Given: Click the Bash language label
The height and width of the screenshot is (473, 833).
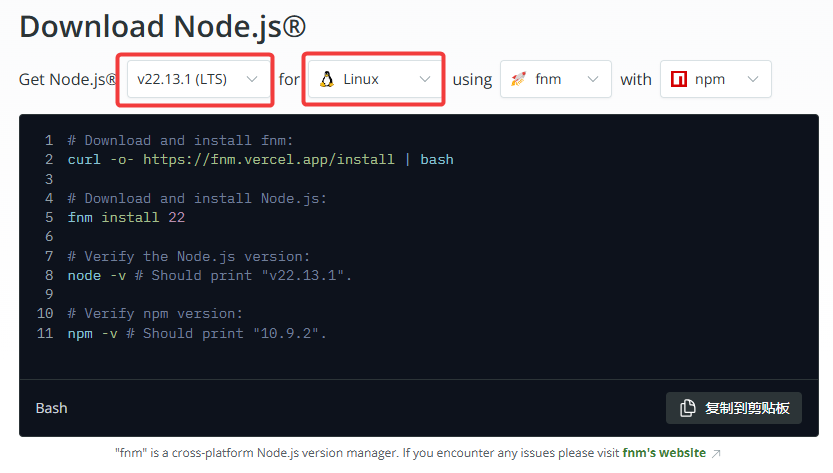Looking at the screenshot, I should coord(52,408).
